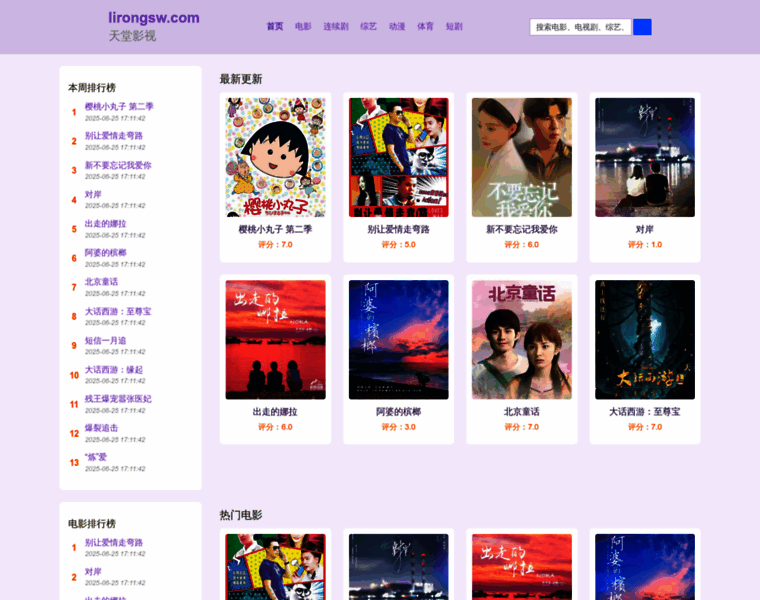Click the 别让爱情走弯路 poster in 热门电影
The height and width of the screenshot is (600, 760).
[275, 567]
